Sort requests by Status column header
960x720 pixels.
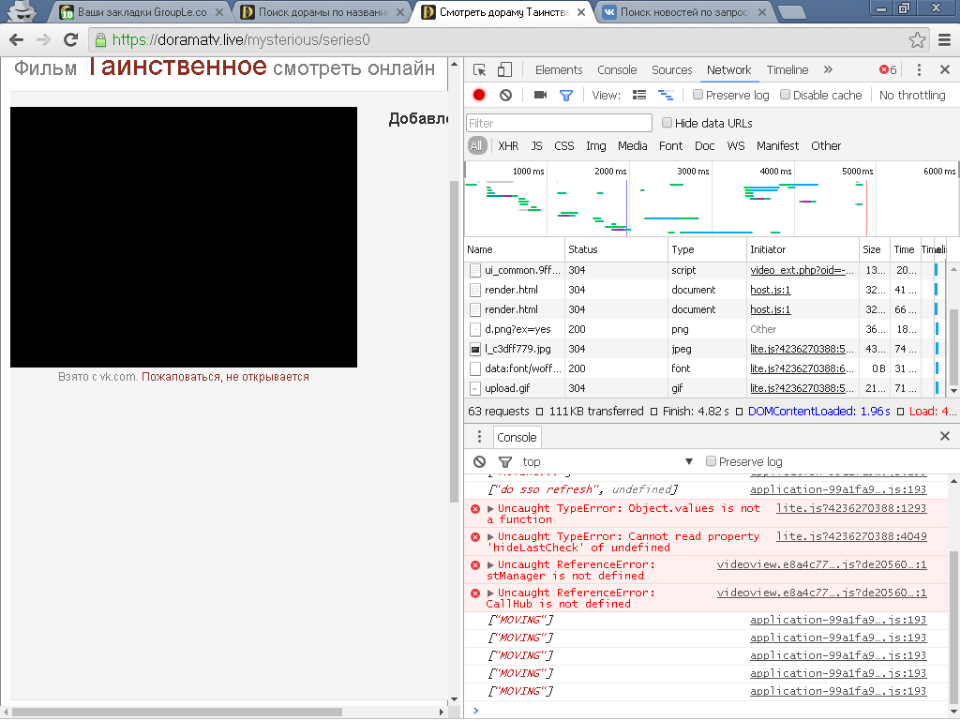pos(616,249)
